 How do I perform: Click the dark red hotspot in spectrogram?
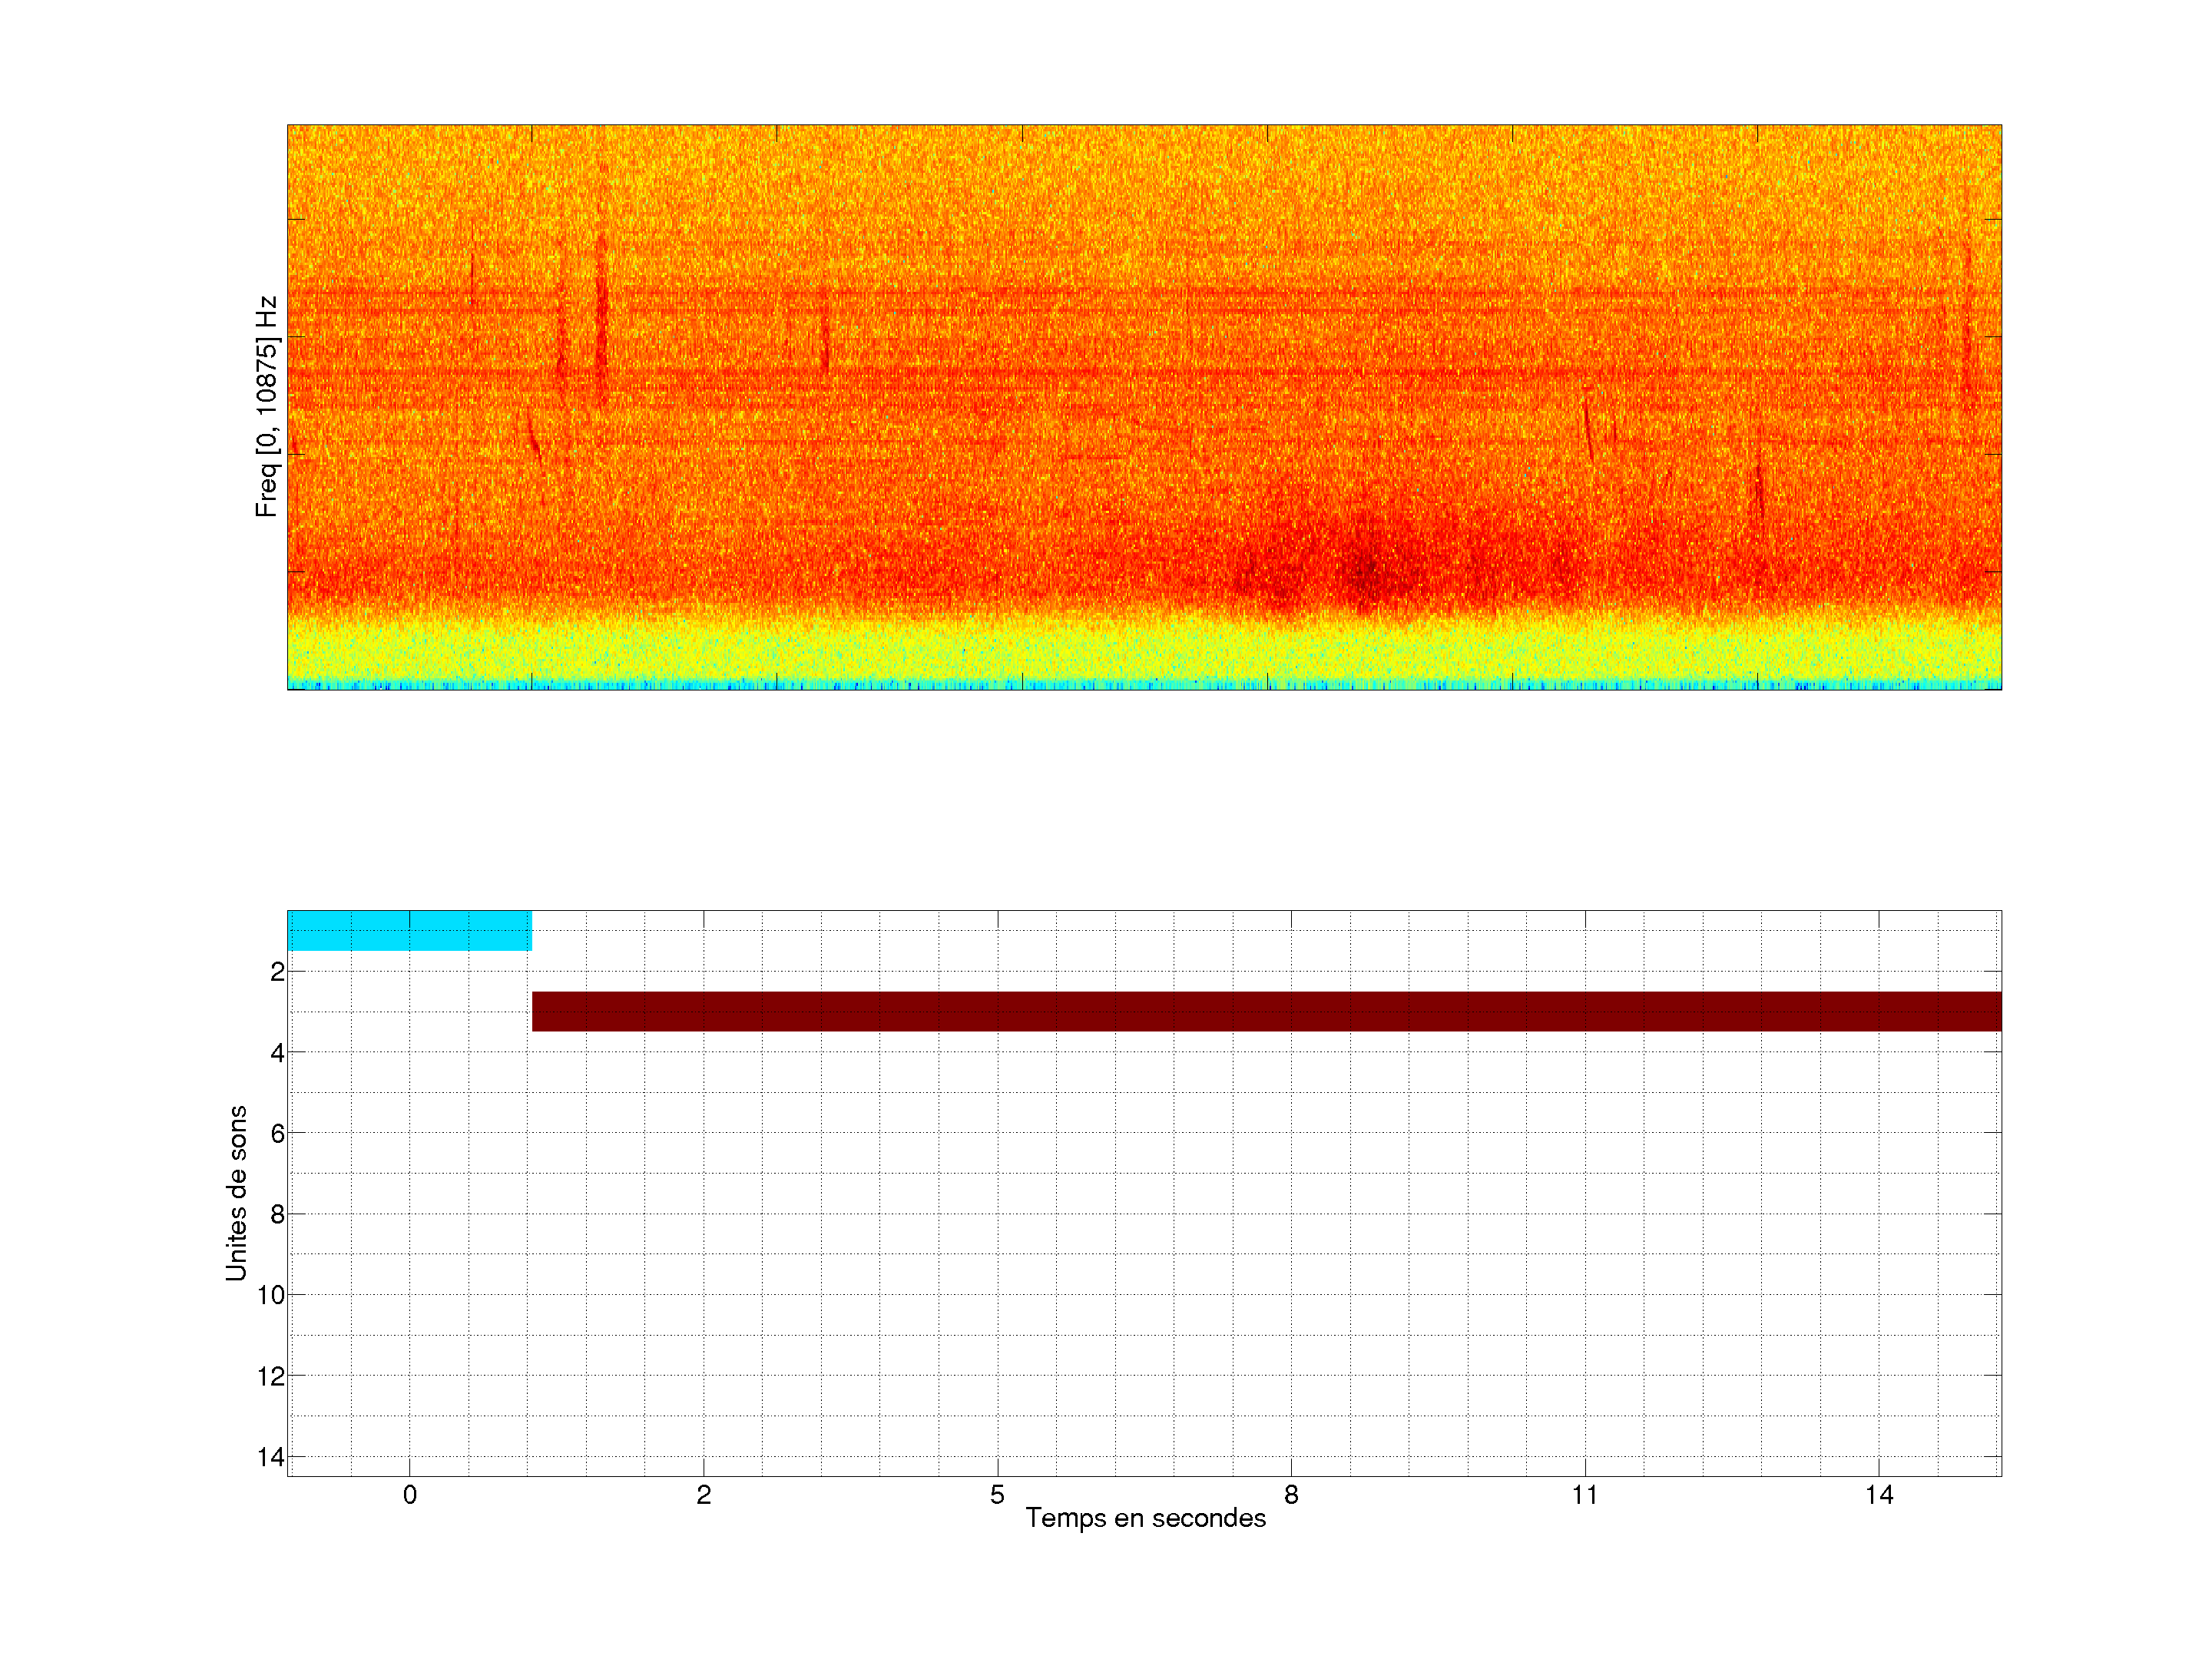pyautogui.click(x=1367, y=572)
